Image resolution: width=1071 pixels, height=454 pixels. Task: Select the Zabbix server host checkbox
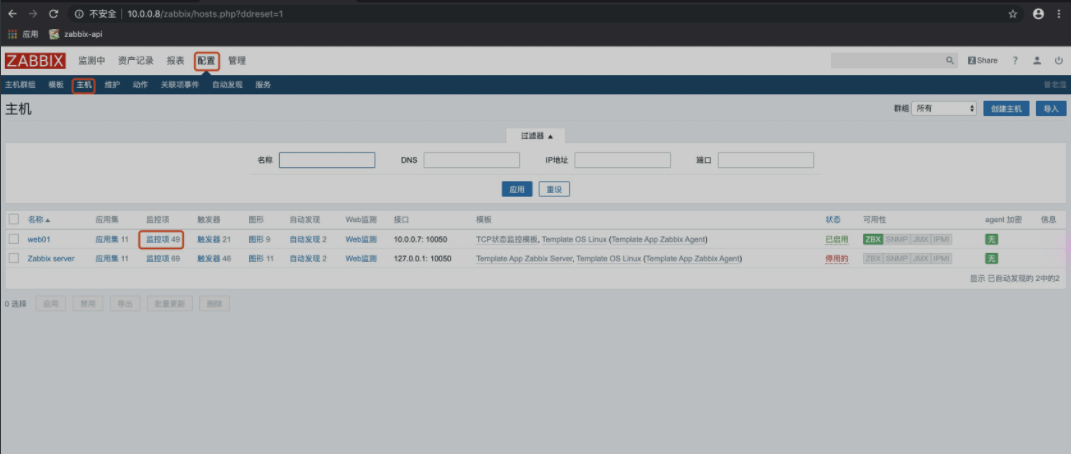coord(14,258)
